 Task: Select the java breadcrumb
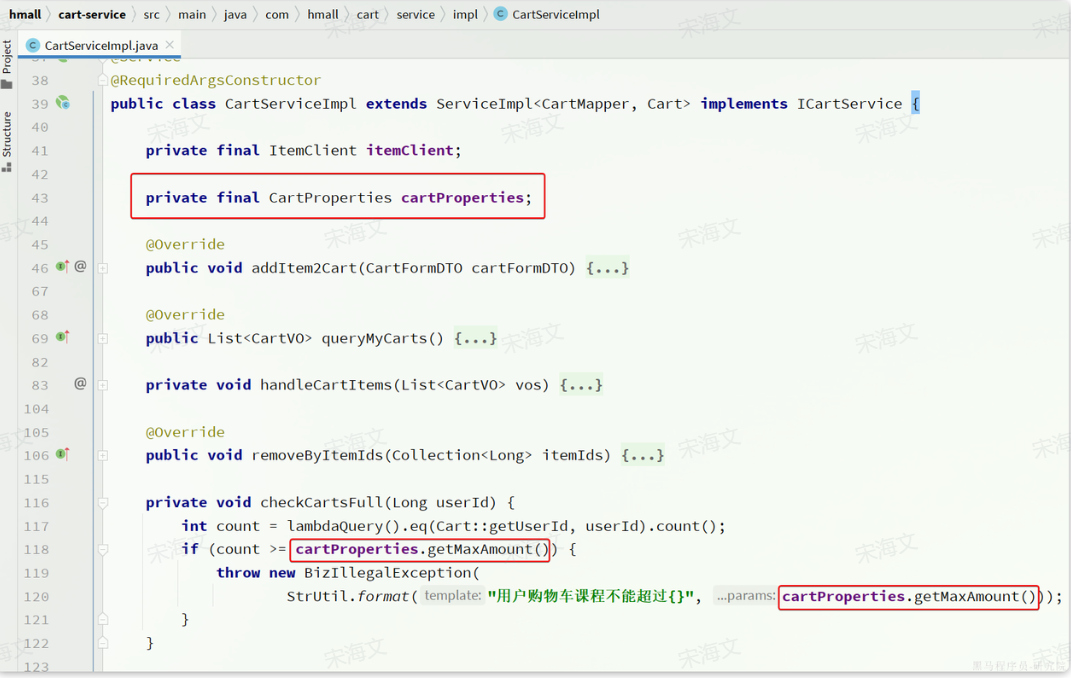[235, 14]
